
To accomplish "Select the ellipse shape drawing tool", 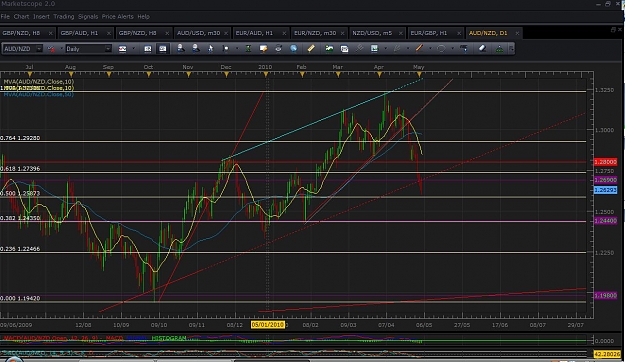I will [x=441, y=49].
